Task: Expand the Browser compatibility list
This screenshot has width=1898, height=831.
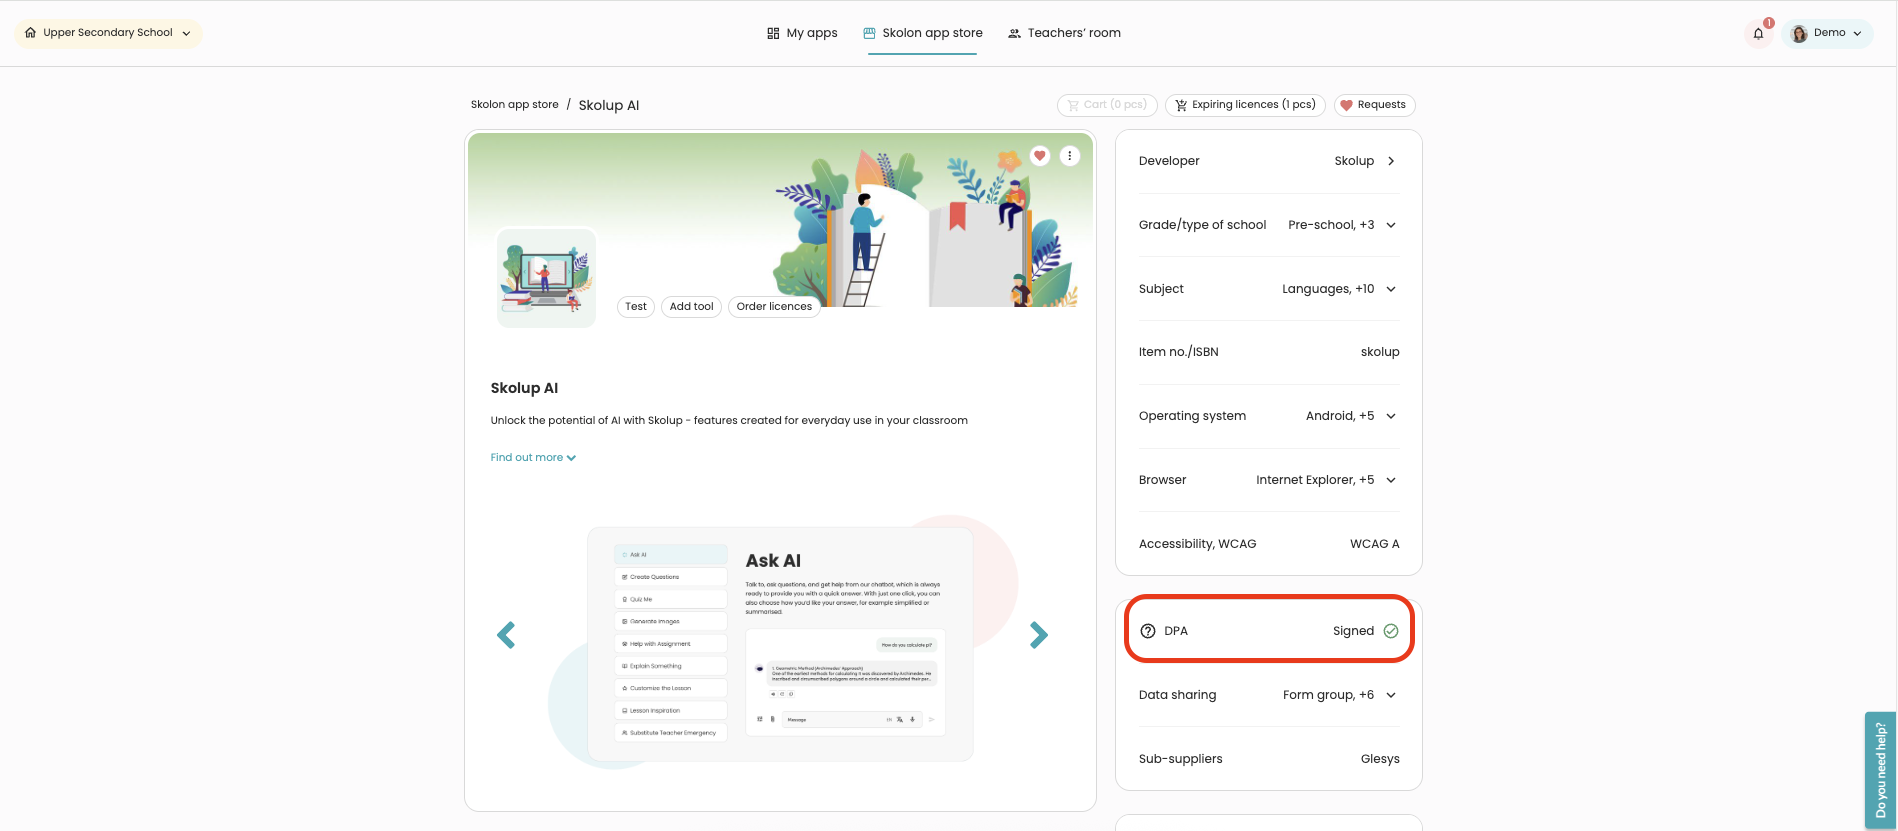Action: click(x=1390, y=480)
